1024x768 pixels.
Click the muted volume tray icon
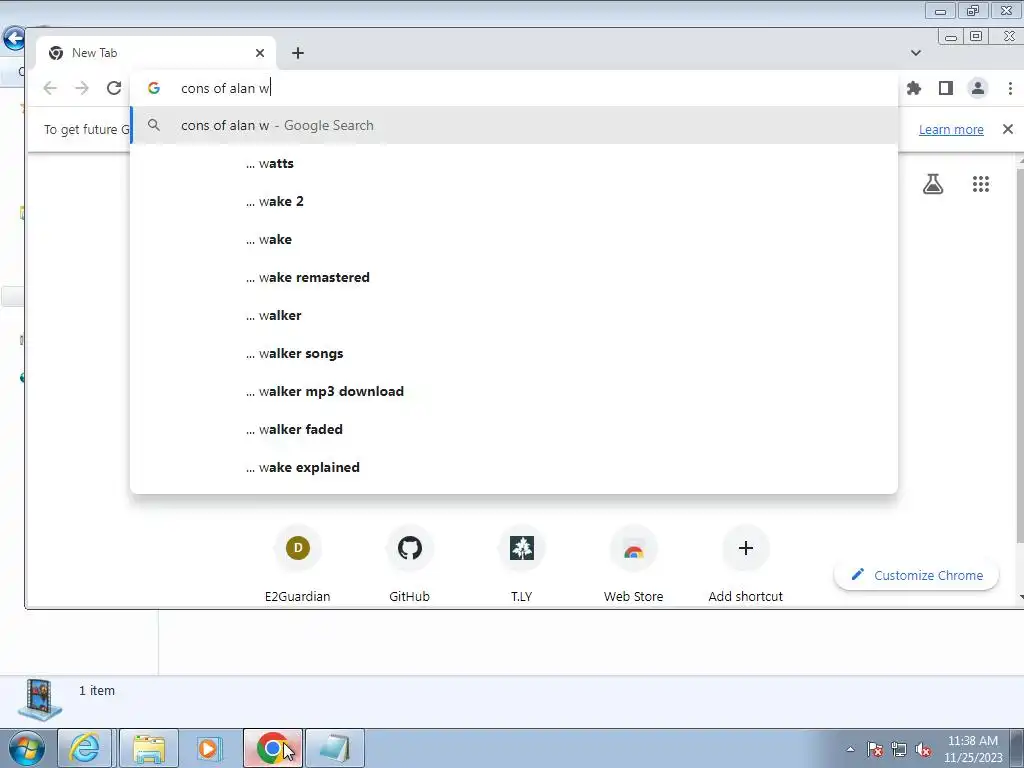click(923, 749)
